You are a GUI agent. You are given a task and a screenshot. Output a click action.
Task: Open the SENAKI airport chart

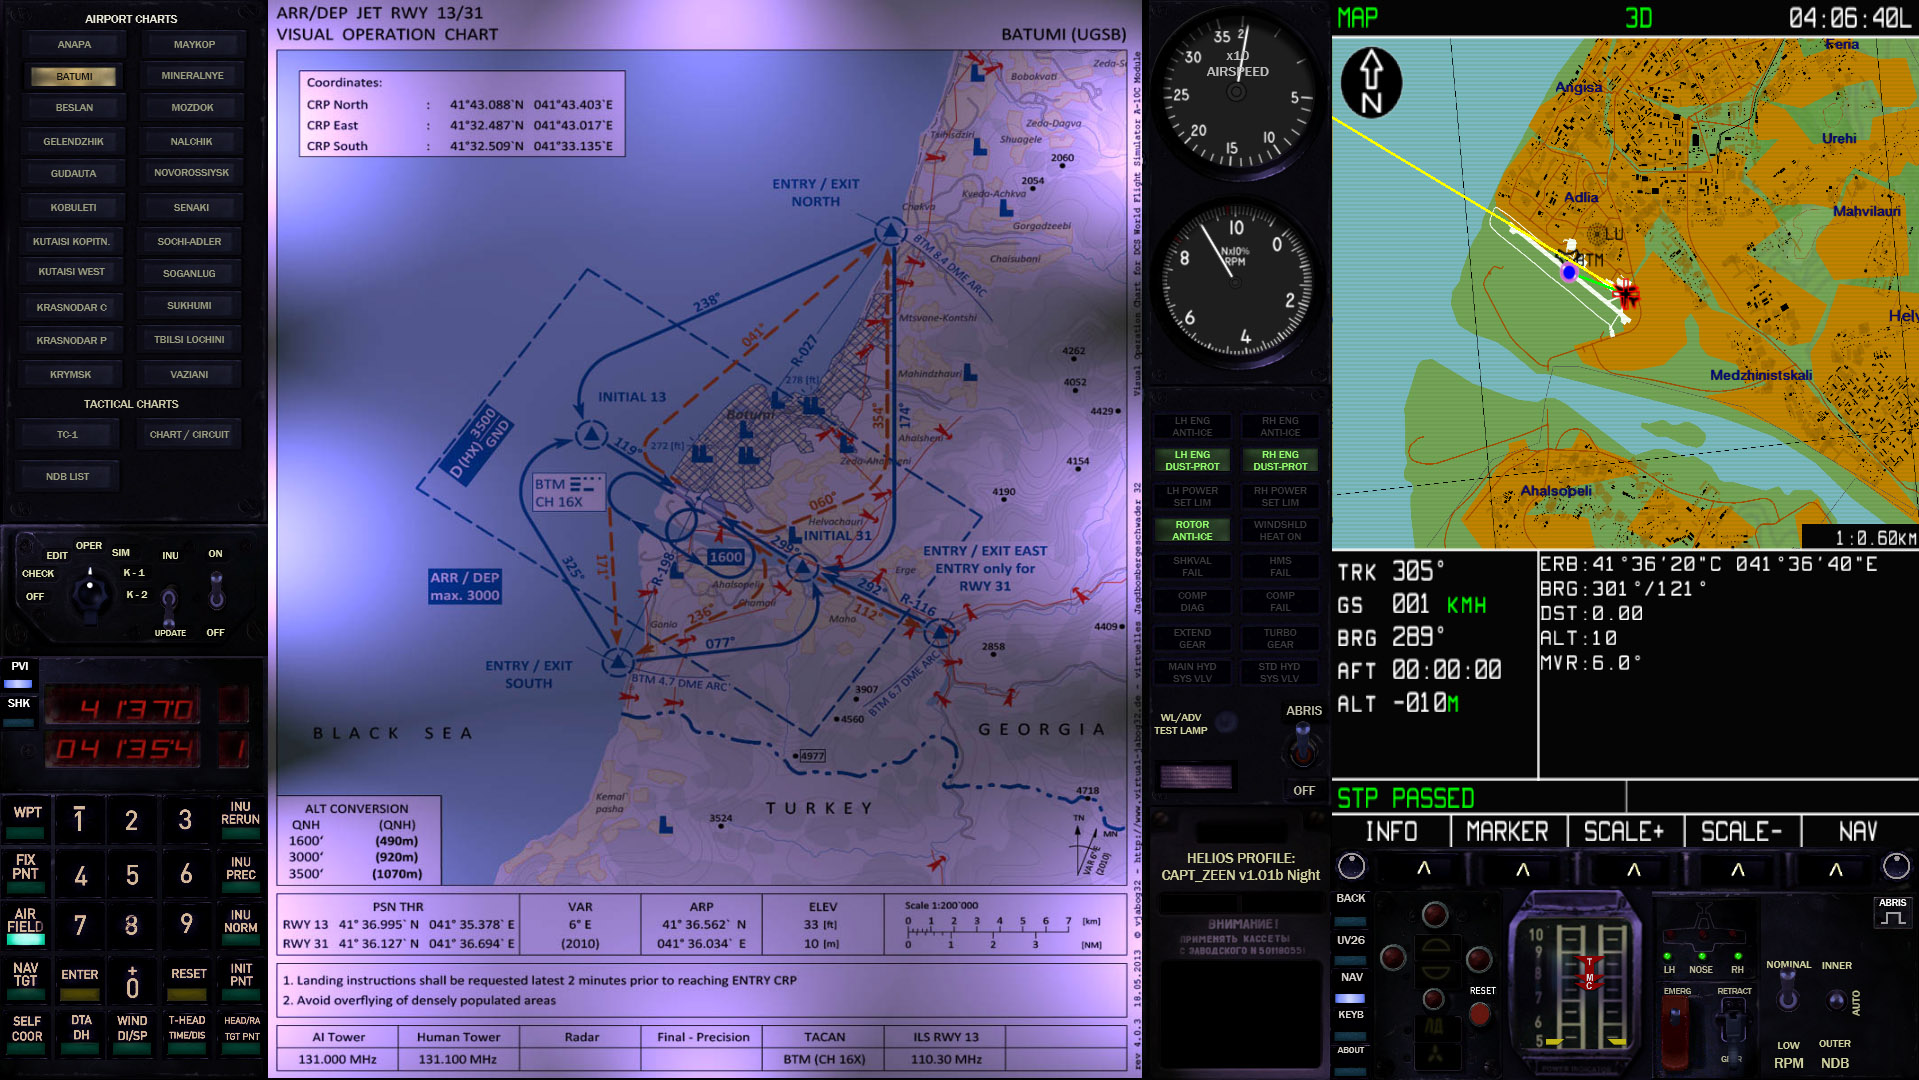point(191,208)
